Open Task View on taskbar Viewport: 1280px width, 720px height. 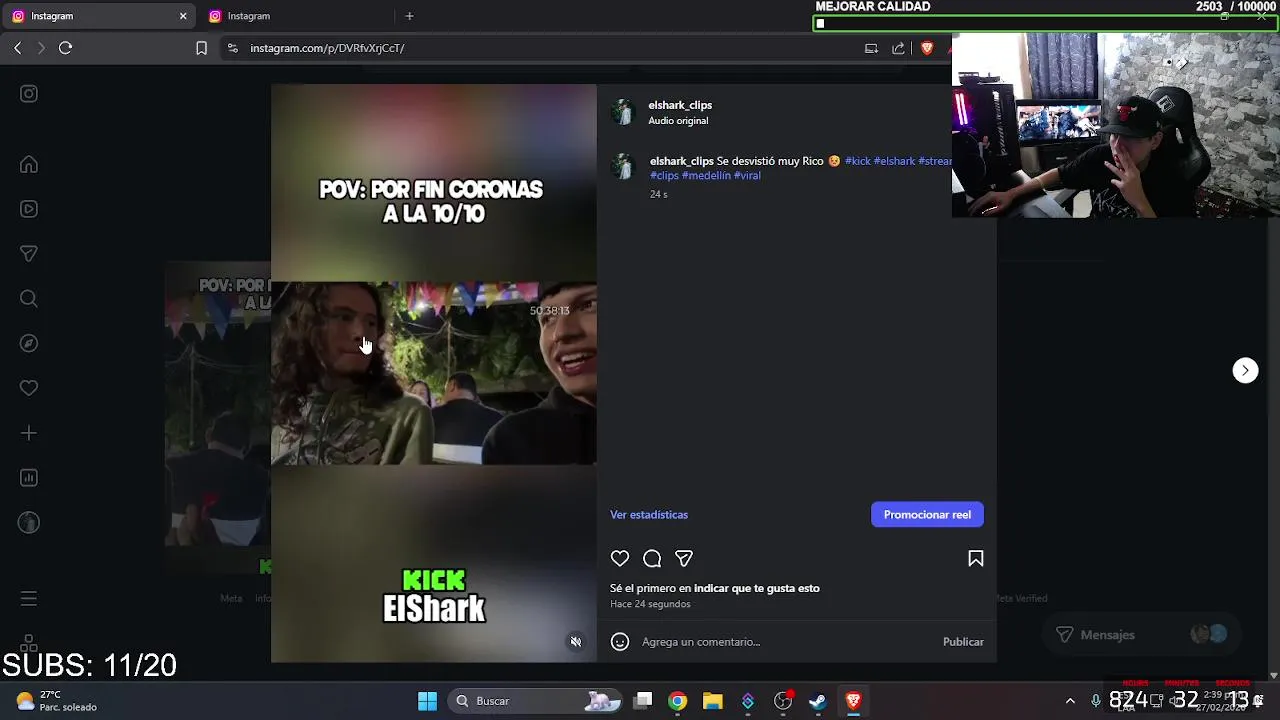643,701
